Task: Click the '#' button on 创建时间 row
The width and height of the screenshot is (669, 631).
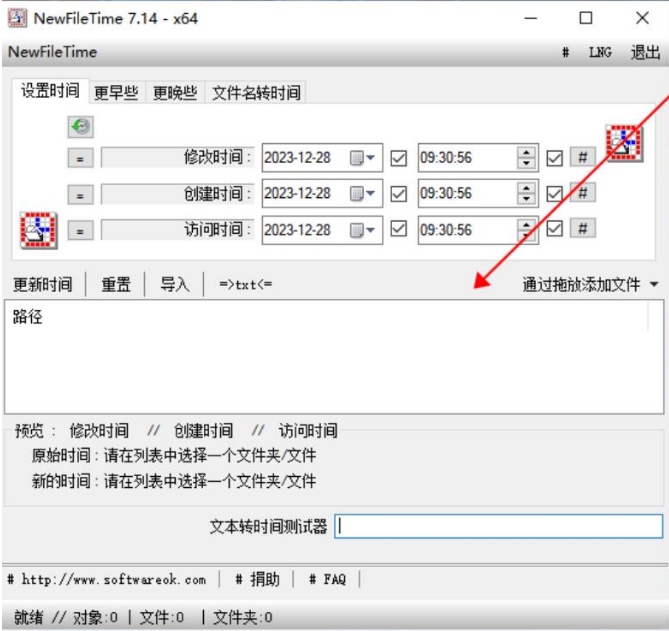Action: click(583, 193)
